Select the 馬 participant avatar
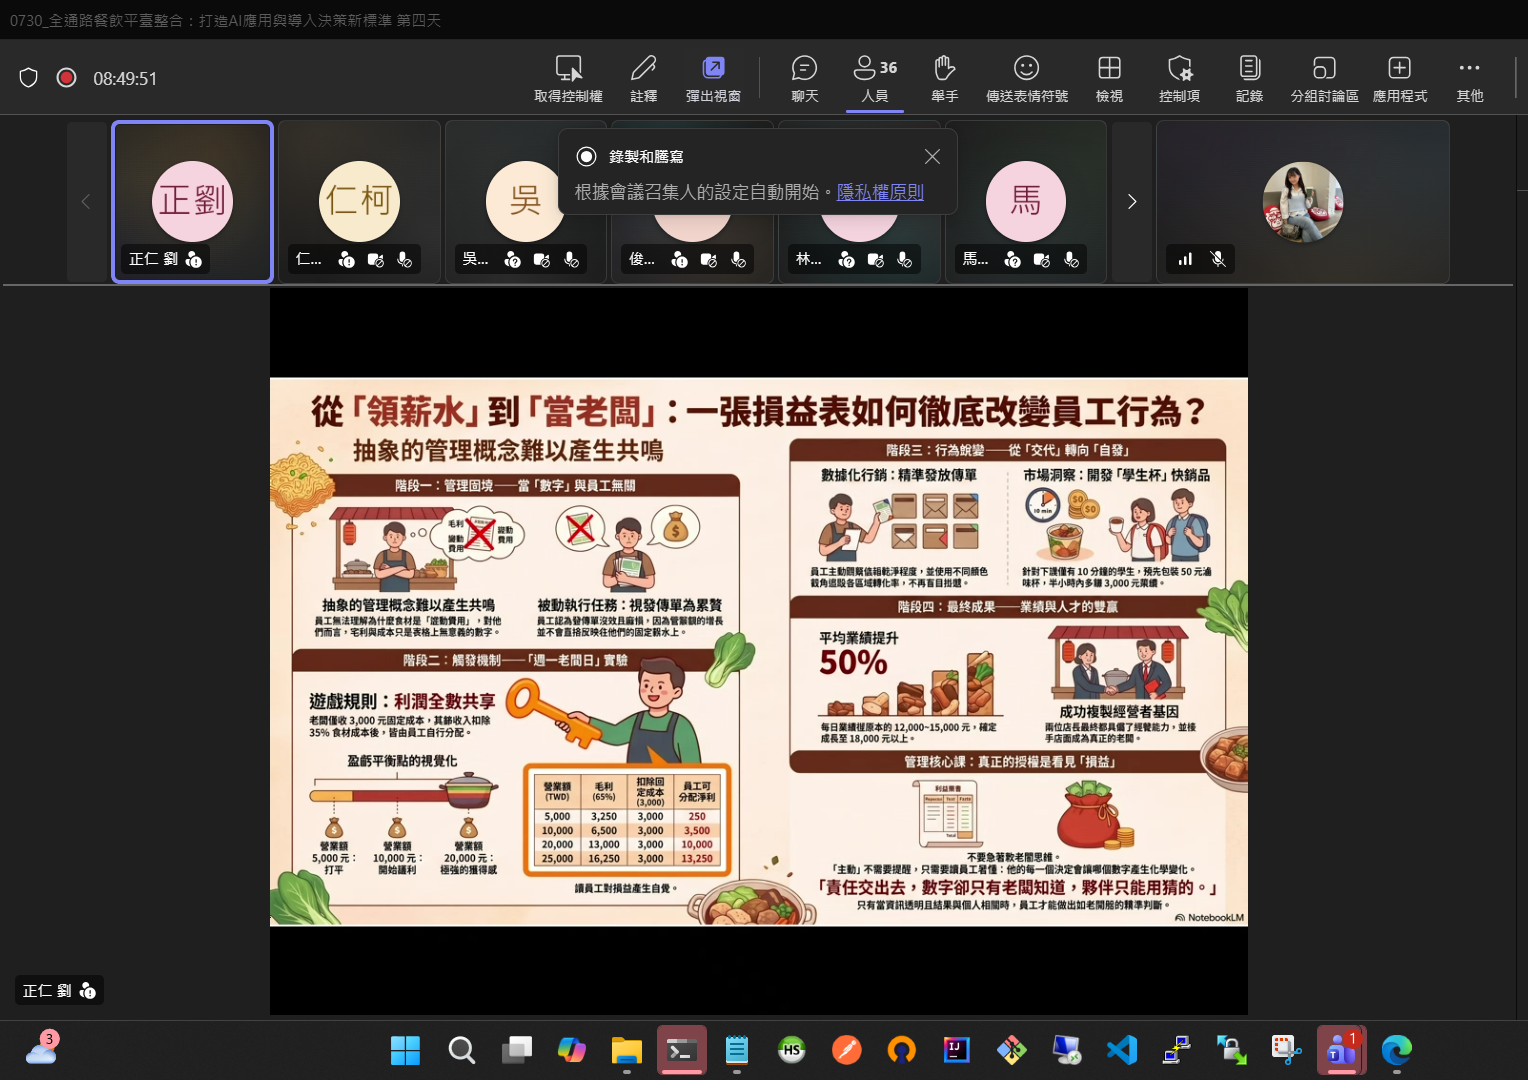 [1025, 202]
